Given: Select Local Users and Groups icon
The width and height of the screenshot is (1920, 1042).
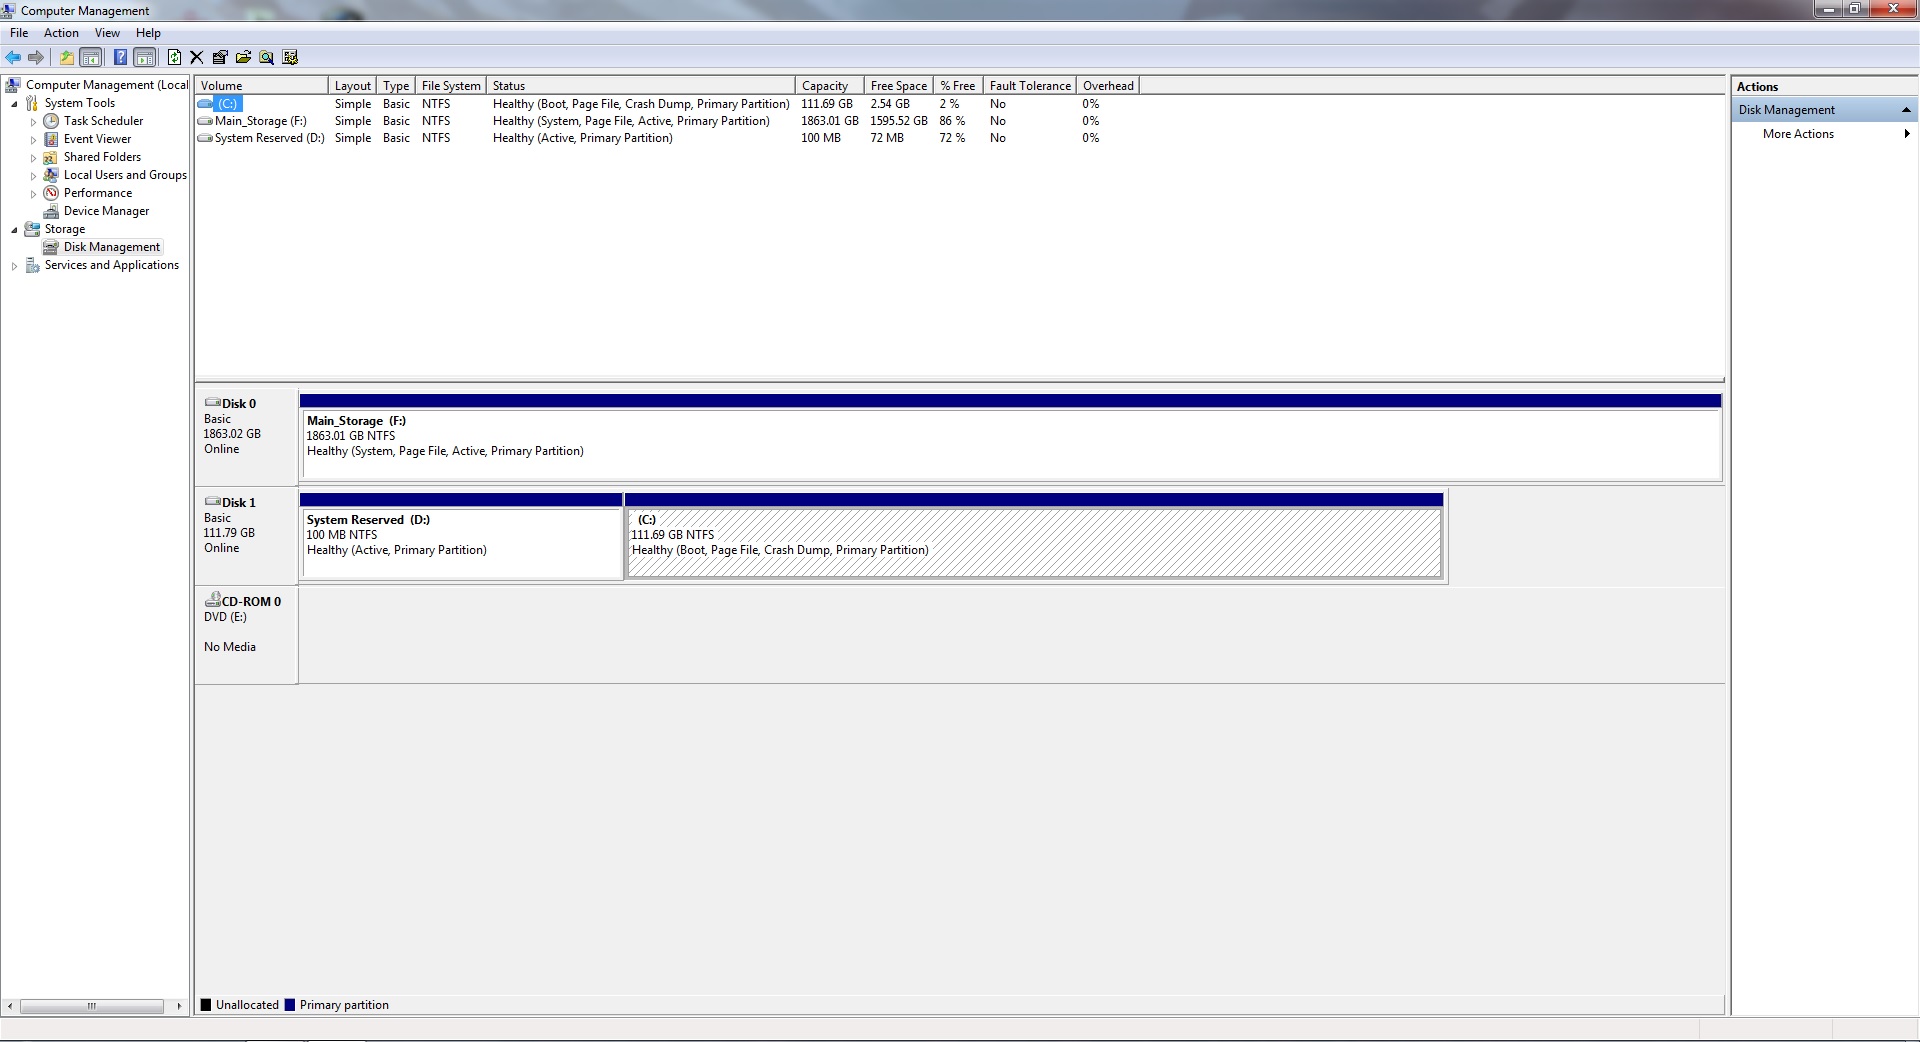Looking at the screenshot, I should 51,175.
